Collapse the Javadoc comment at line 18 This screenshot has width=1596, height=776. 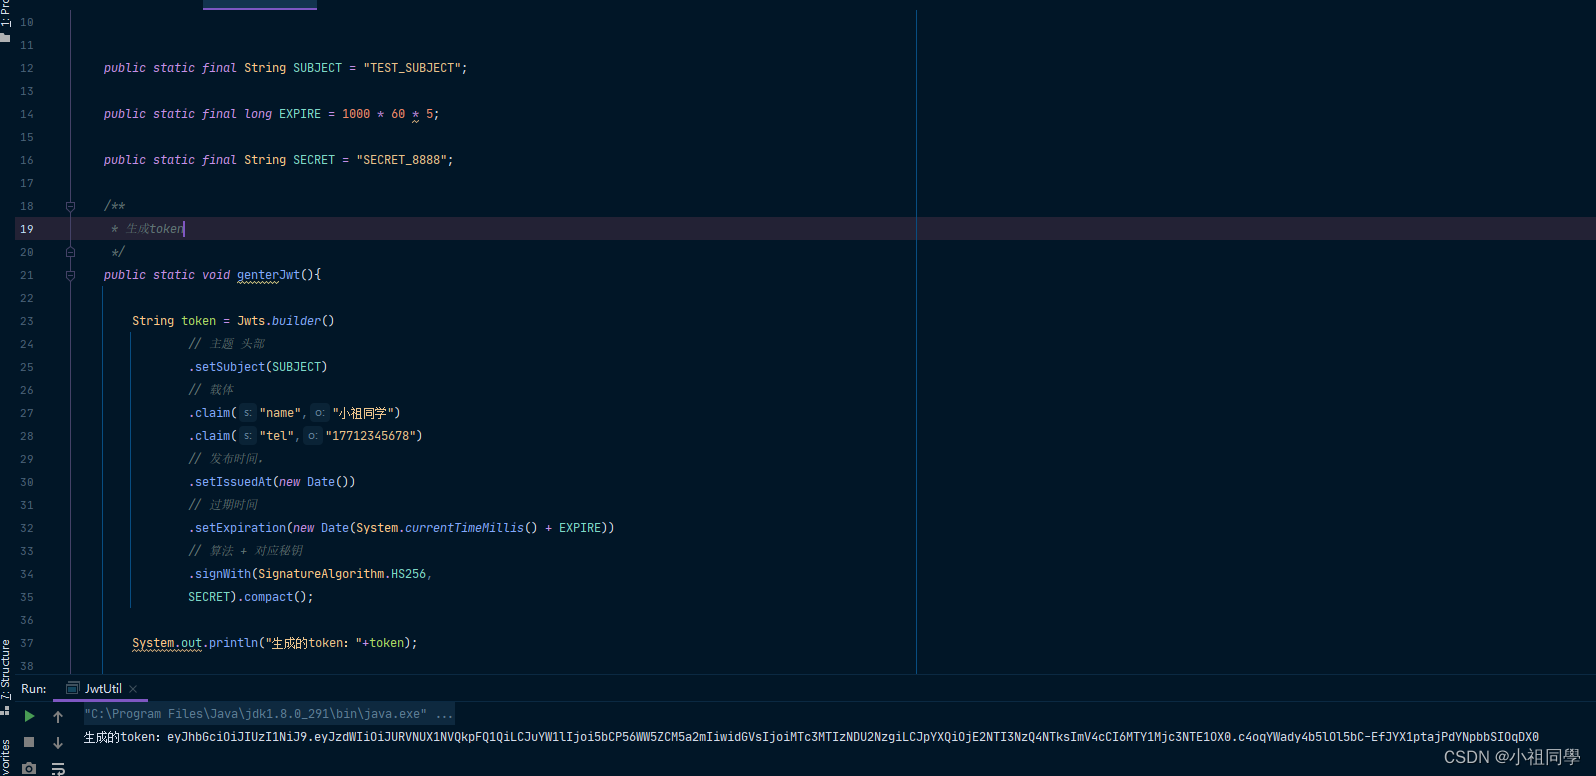click(70, 206)
